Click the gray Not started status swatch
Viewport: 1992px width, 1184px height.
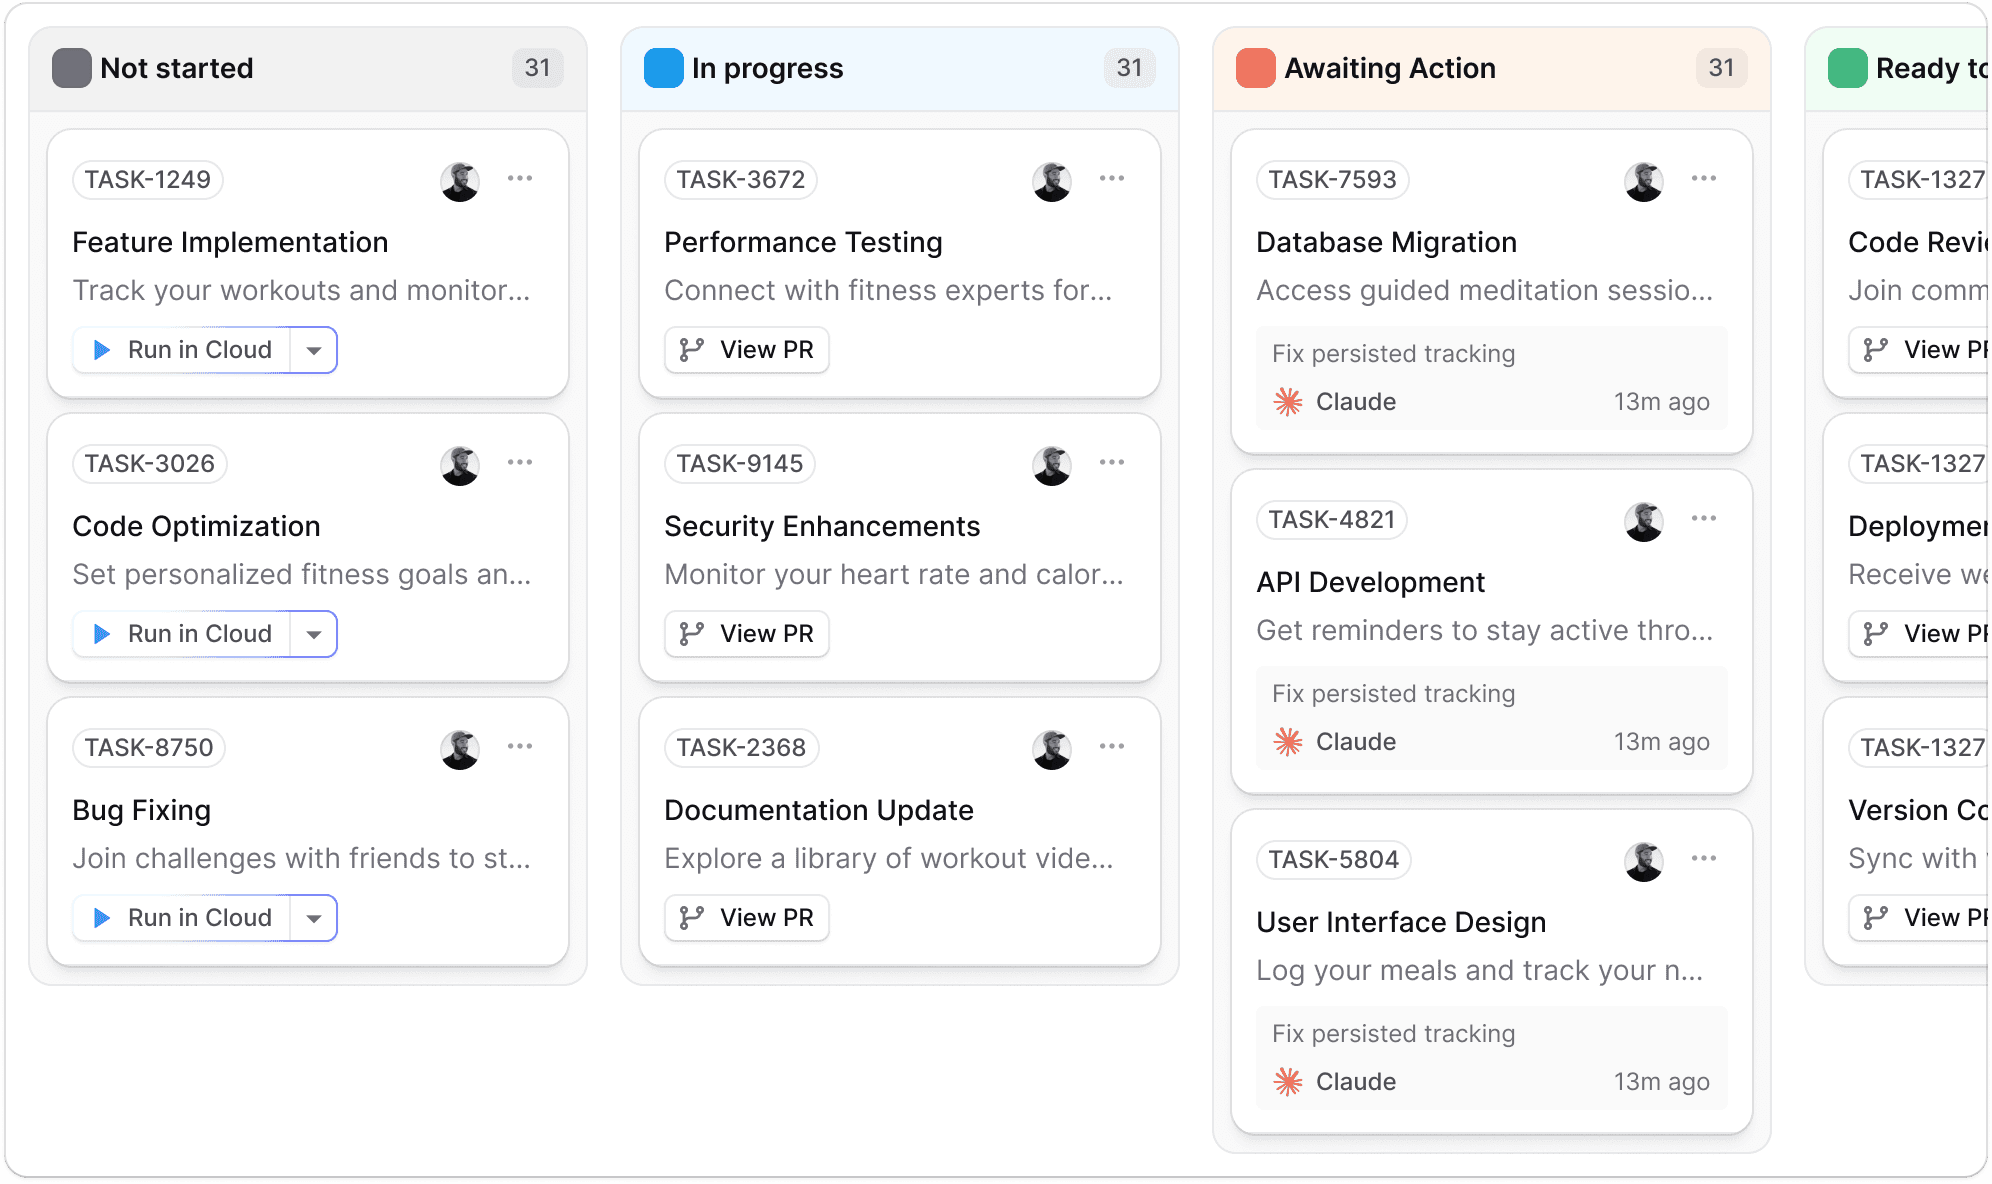click(x=71, y=68)
